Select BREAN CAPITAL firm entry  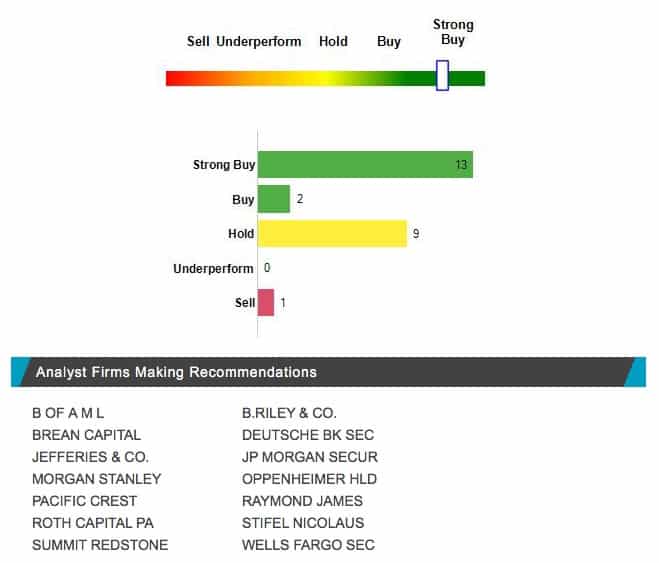coord(86,435)
